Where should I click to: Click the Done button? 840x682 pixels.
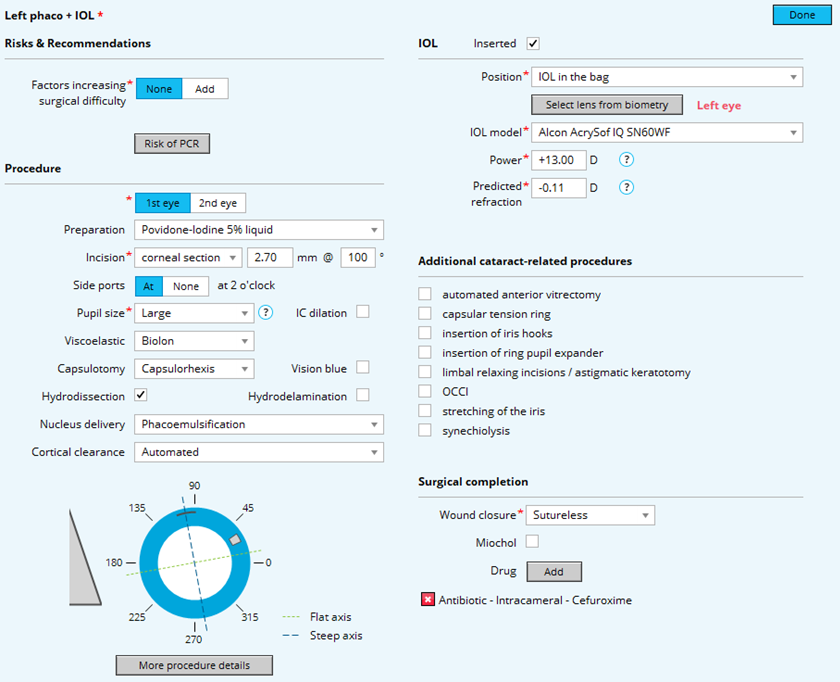(801, 14)
